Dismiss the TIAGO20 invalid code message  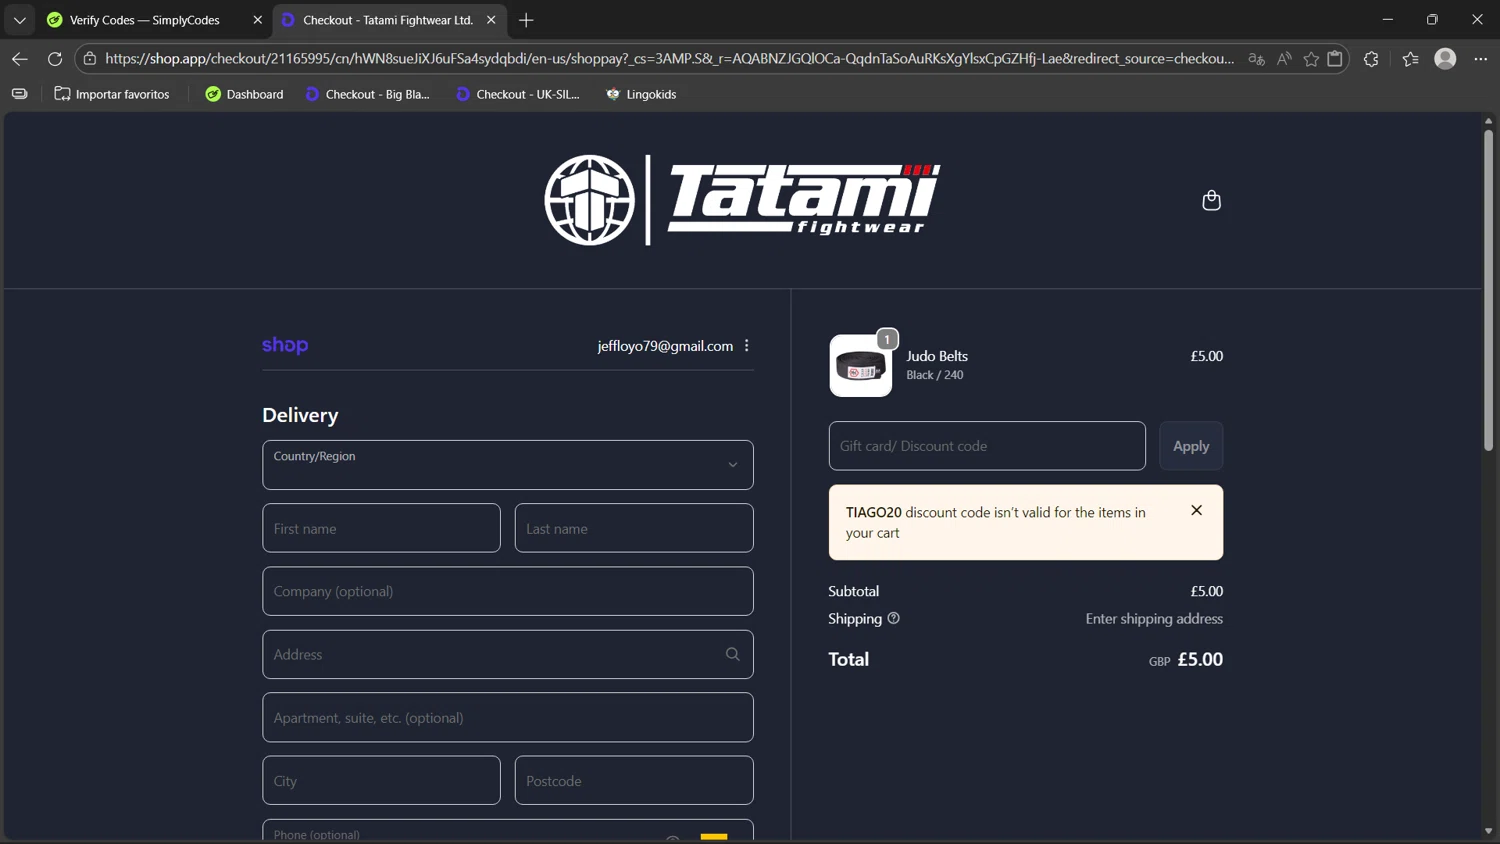point(1196,510)
